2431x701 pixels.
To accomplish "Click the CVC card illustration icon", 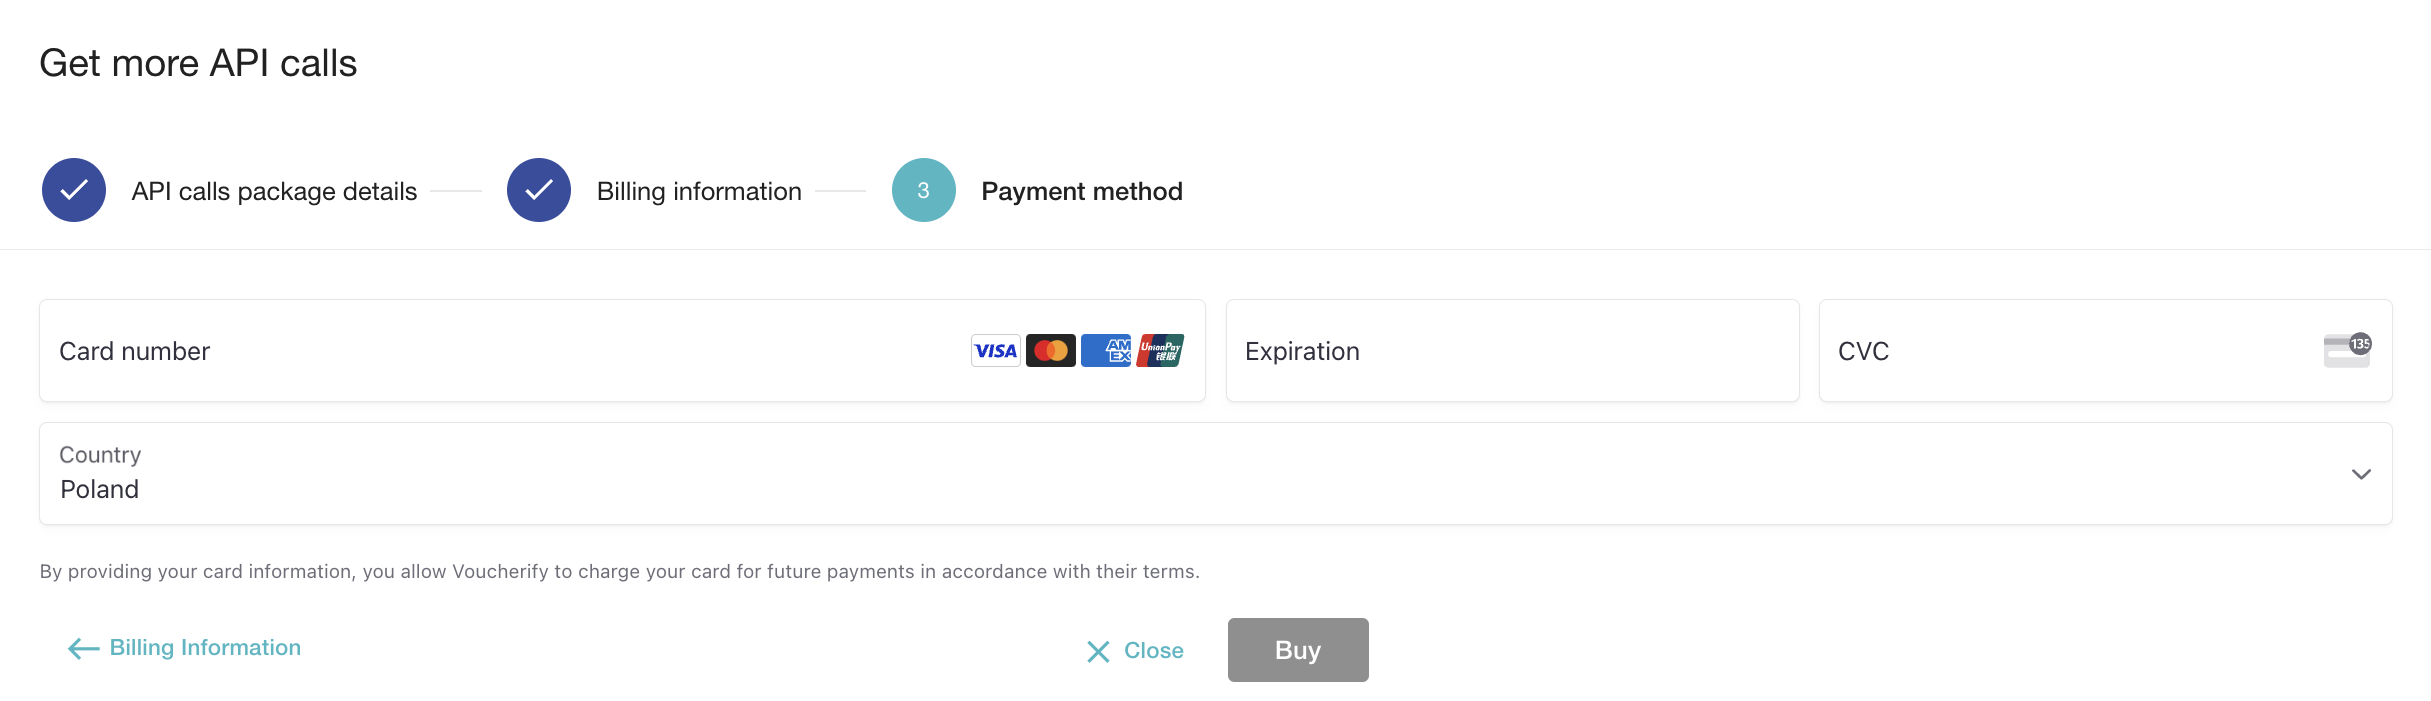I will point(2345,350).
